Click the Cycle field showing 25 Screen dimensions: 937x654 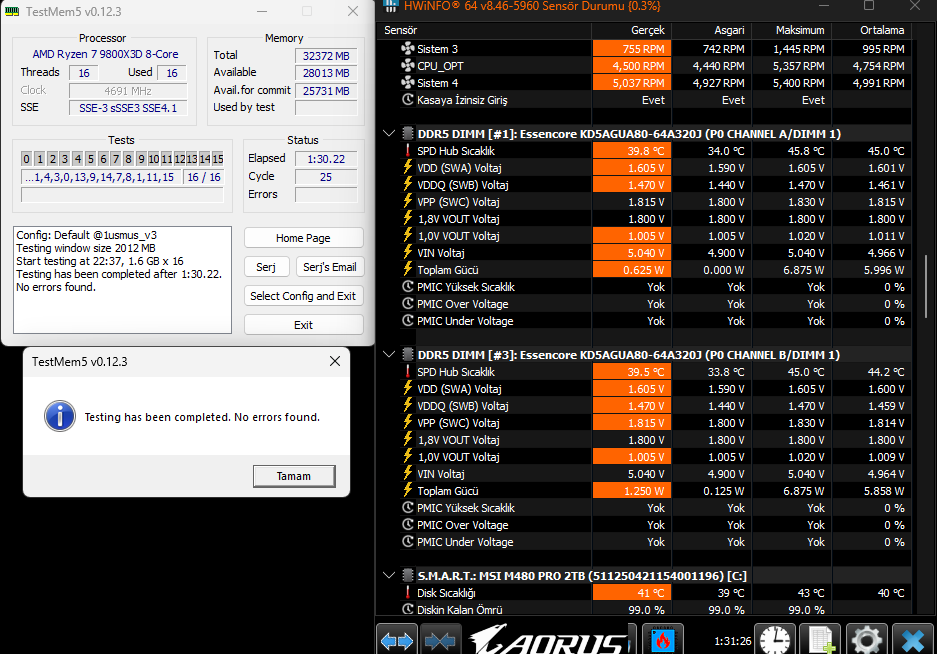point(326,177)
